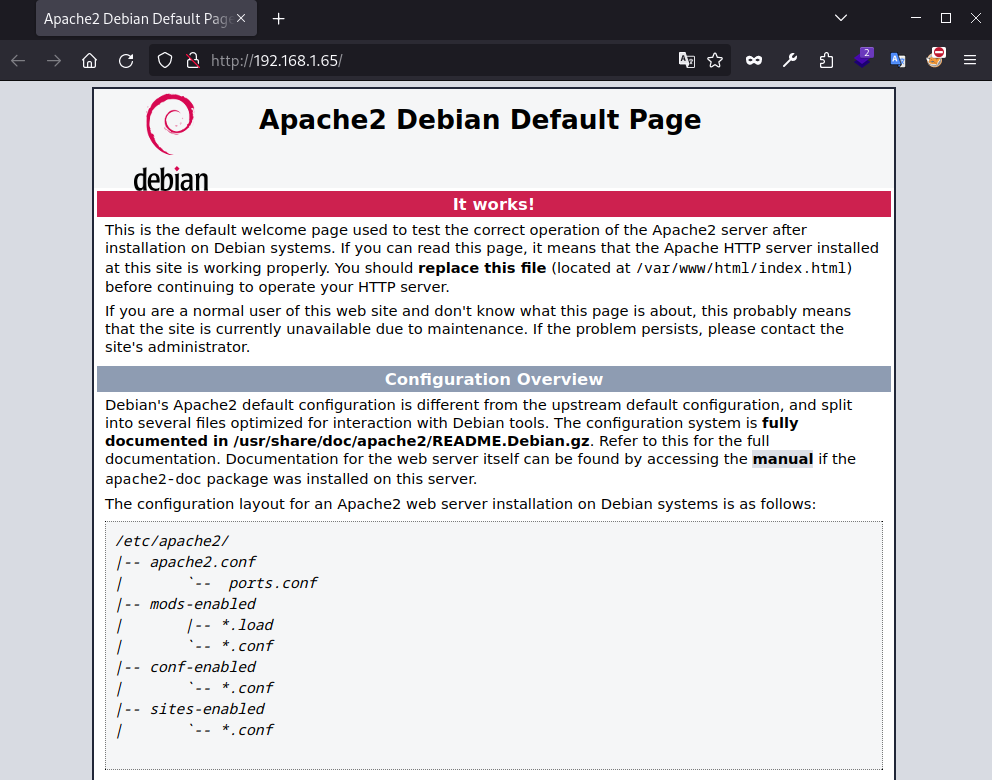992x780 pixels.
Task: Click the sites-enabled tree entry
Action: 207,709
